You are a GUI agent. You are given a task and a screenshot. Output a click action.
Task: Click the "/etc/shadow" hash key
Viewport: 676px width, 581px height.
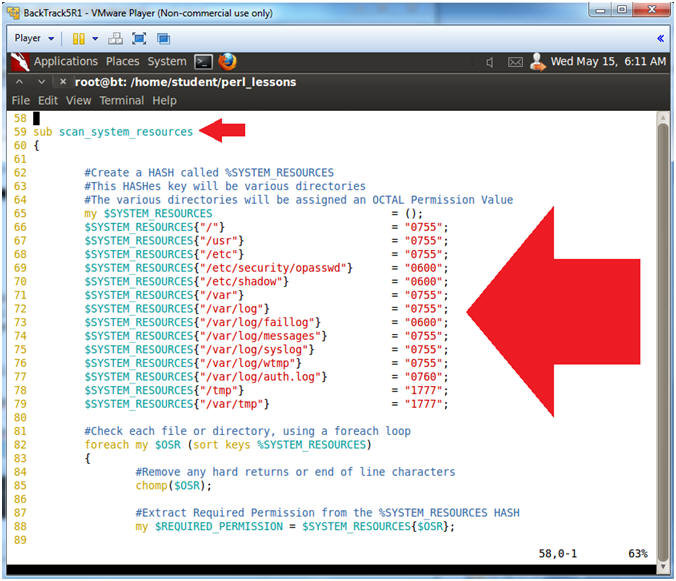tap(241, 281)
